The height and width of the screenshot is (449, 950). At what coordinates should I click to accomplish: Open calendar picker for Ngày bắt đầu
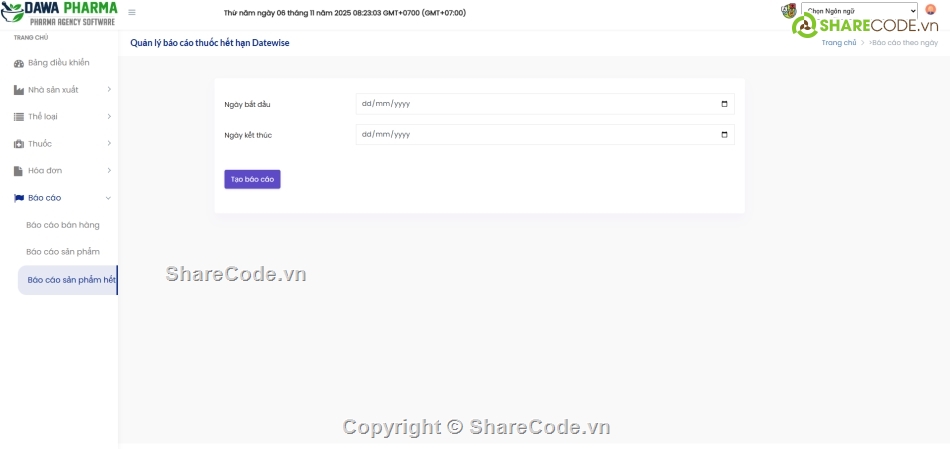click(x=724, y=104)
